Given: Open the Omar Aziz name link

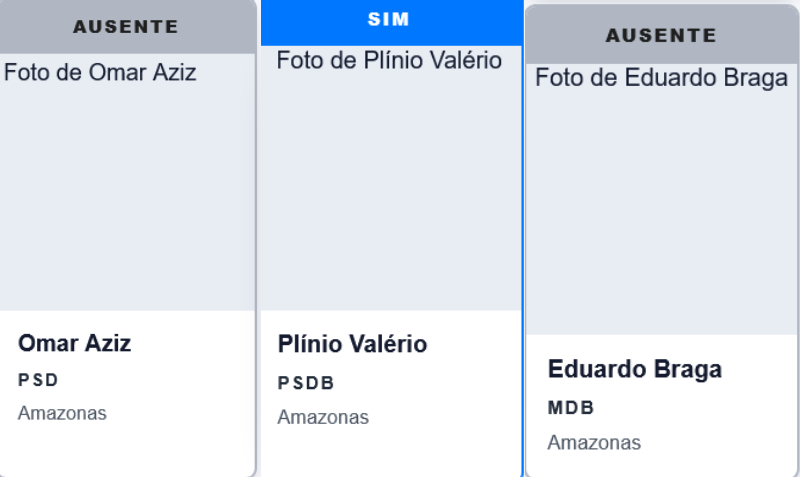Looking at the screenshot, I should point(74,343).
